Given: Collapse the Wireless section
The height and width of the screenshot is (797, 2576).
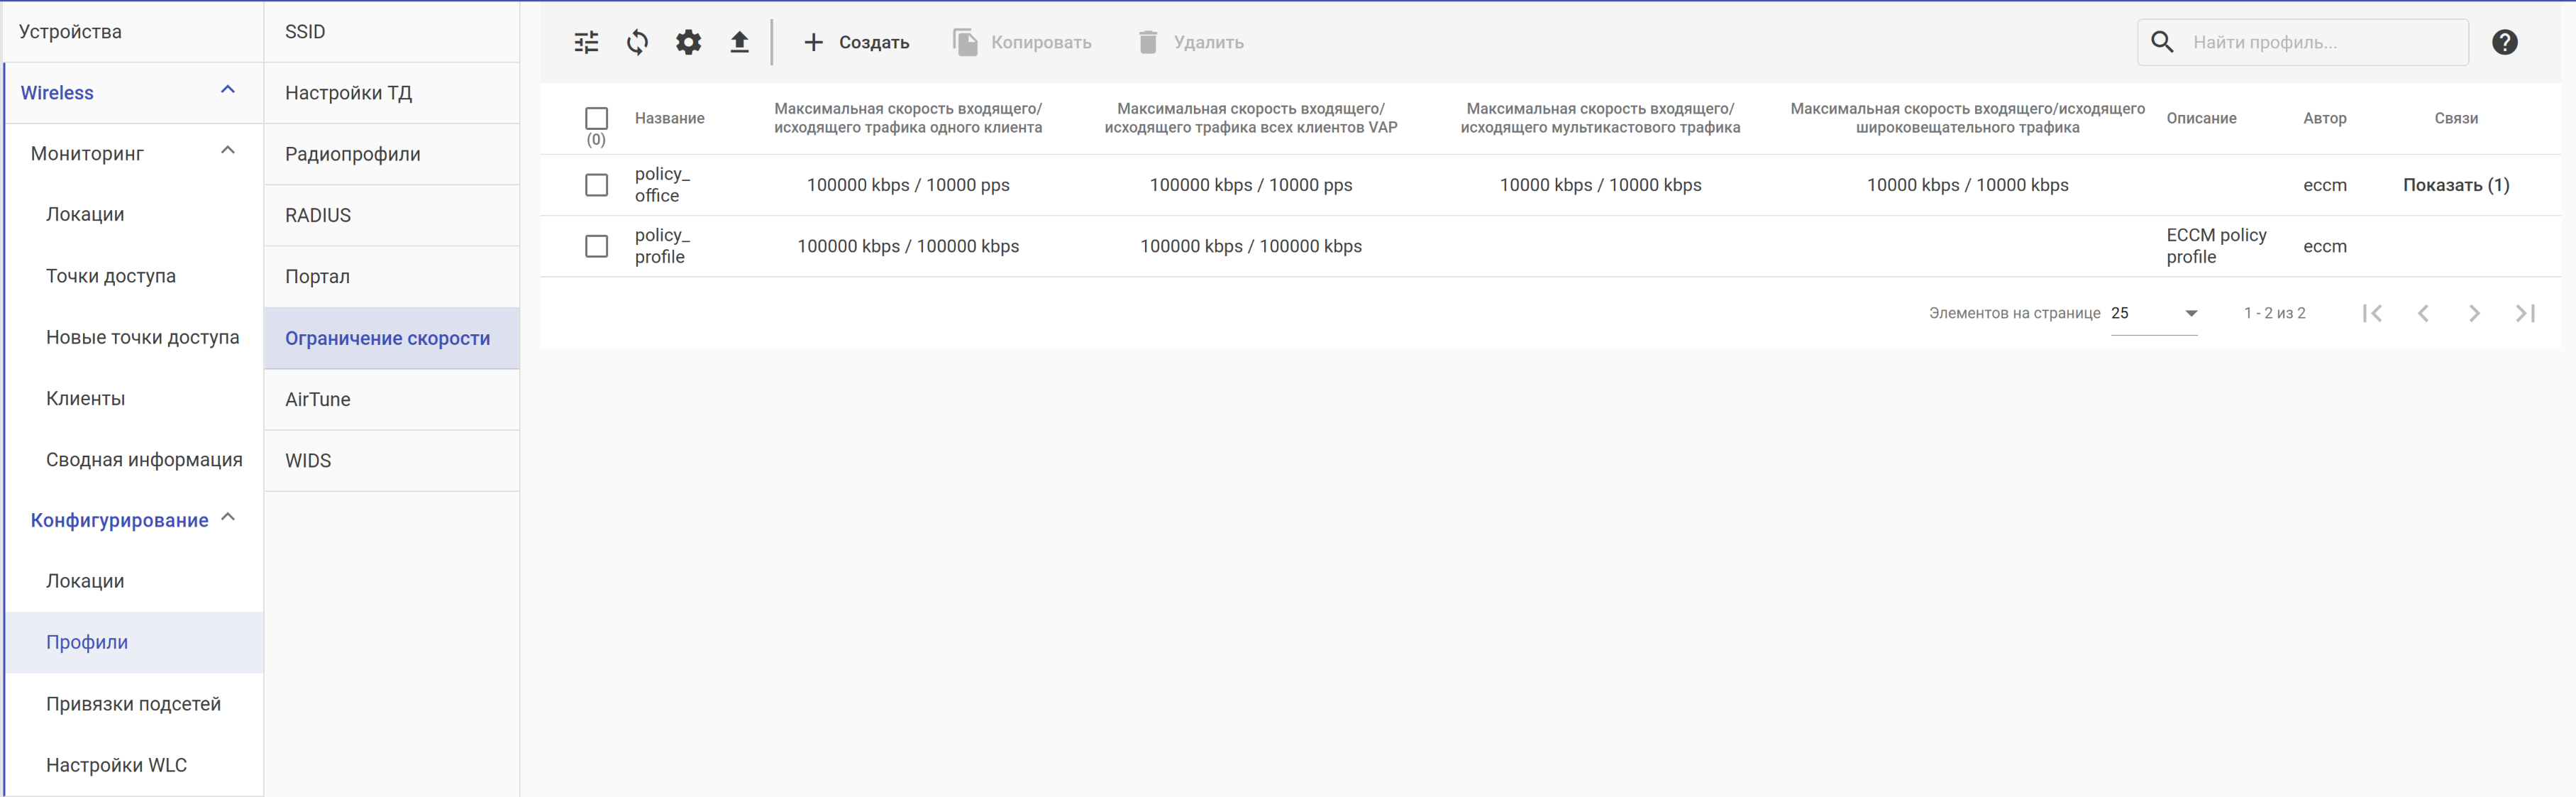Looking at the screenshot, I should tap(227, 91).
